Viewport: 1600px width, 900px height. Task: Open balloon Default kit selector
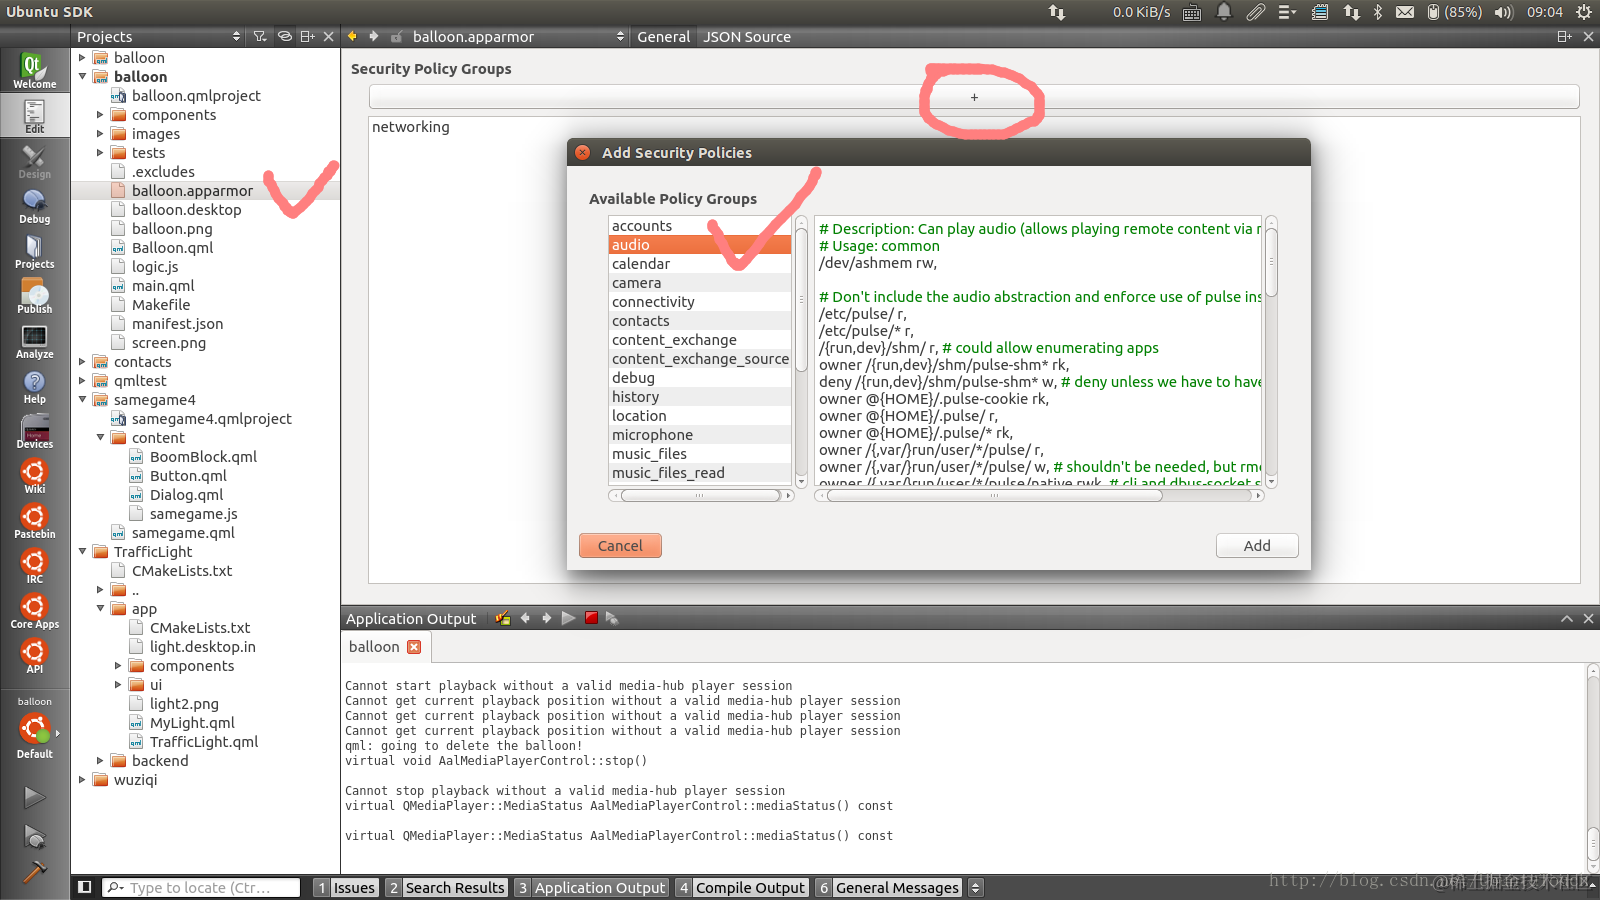tap(35, 728)
